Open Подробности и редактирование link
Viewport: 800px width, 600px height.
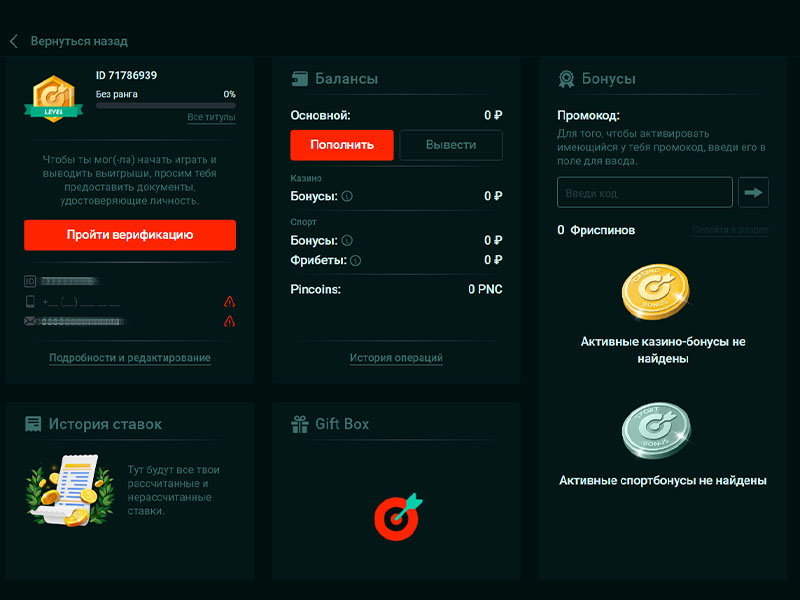point(130,358)
